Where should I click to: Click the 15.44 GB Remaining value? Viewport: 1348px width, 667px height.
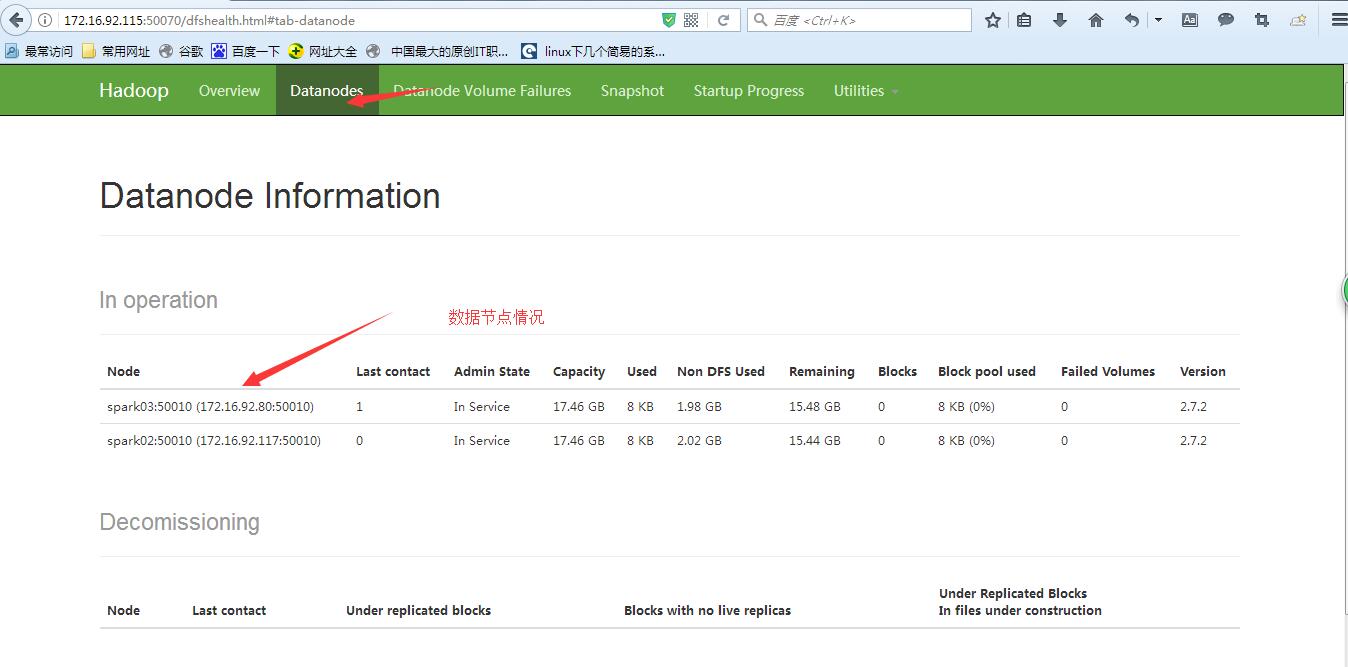click(x=815, y=441)
